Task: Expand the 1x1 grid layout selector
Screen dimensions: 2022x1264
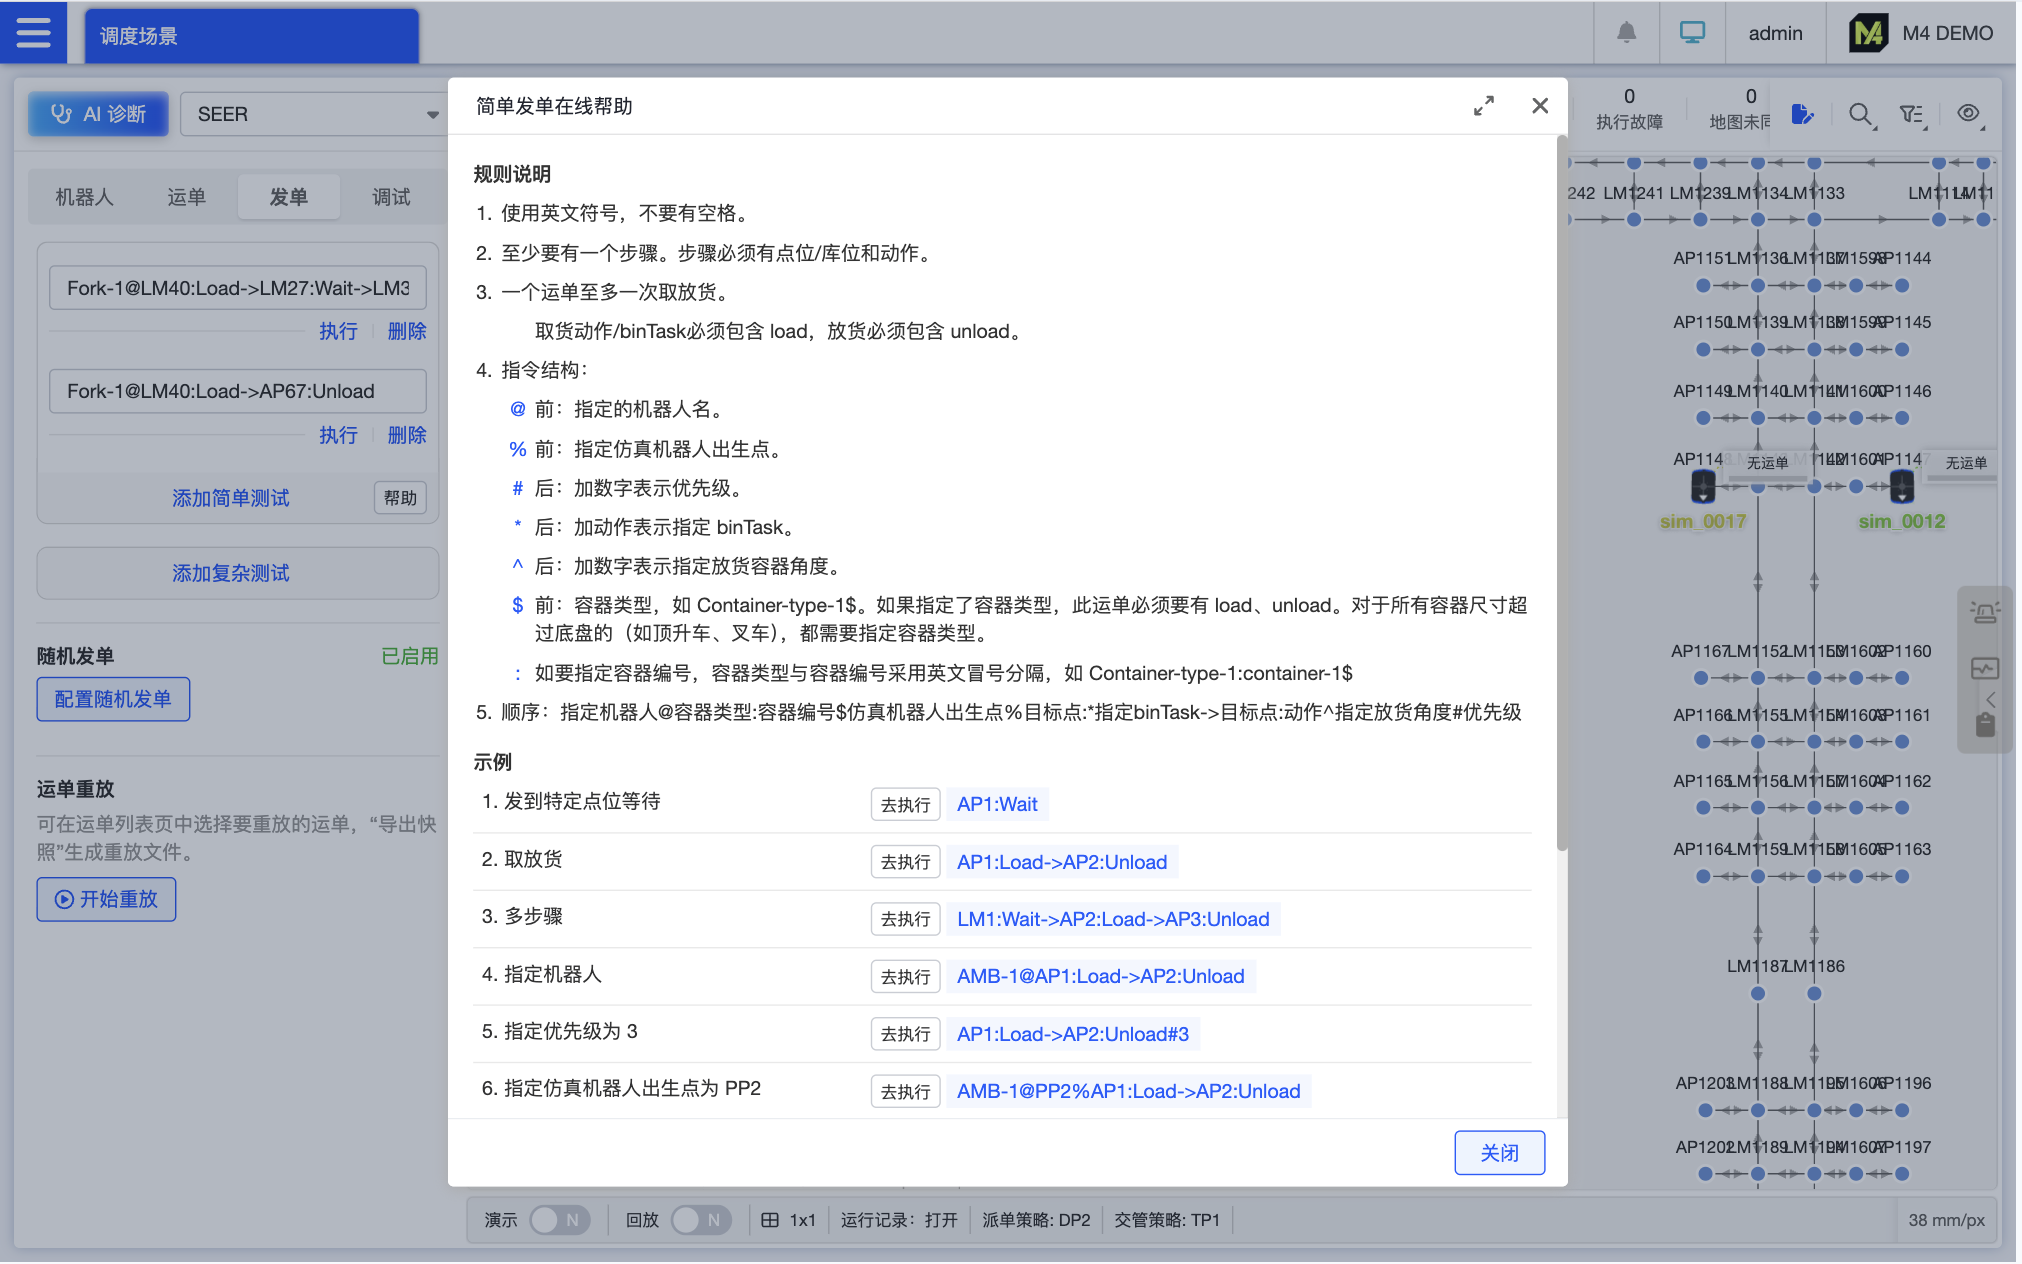Action: [x=789, y=1219]
